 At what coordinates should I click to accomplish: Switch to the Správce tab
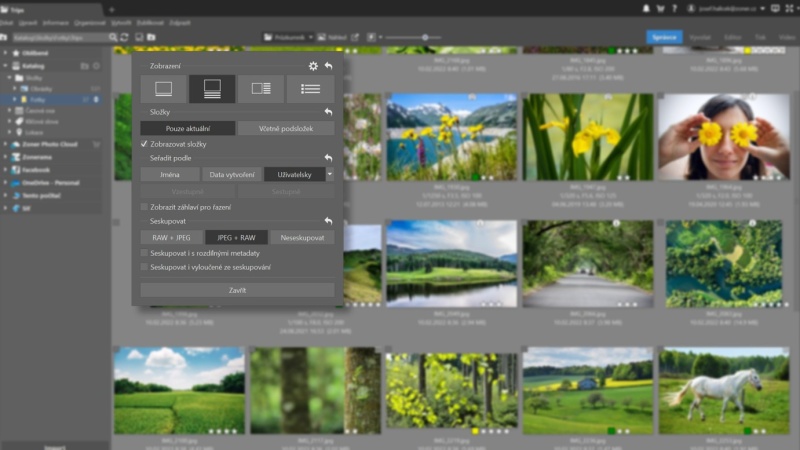pyautogui.click(x=663, y=37)
